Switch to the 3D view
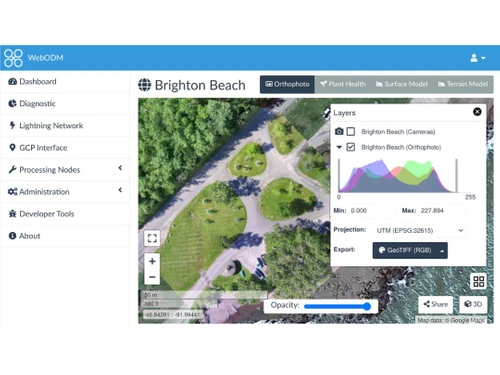 point(473,304)
